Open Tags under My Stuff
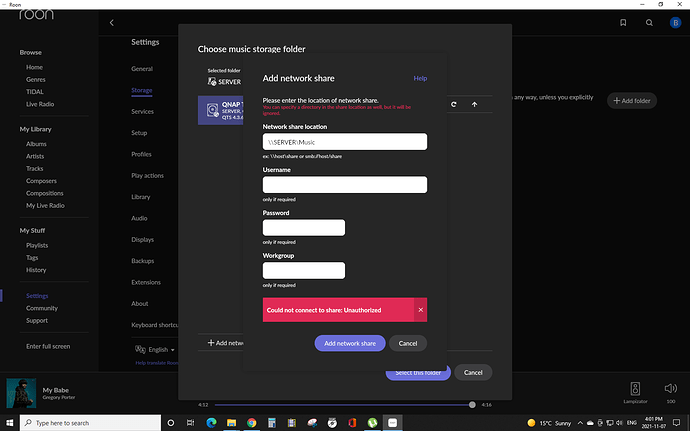The height and width of the screenshot is (431, 690). coord(32,258)
